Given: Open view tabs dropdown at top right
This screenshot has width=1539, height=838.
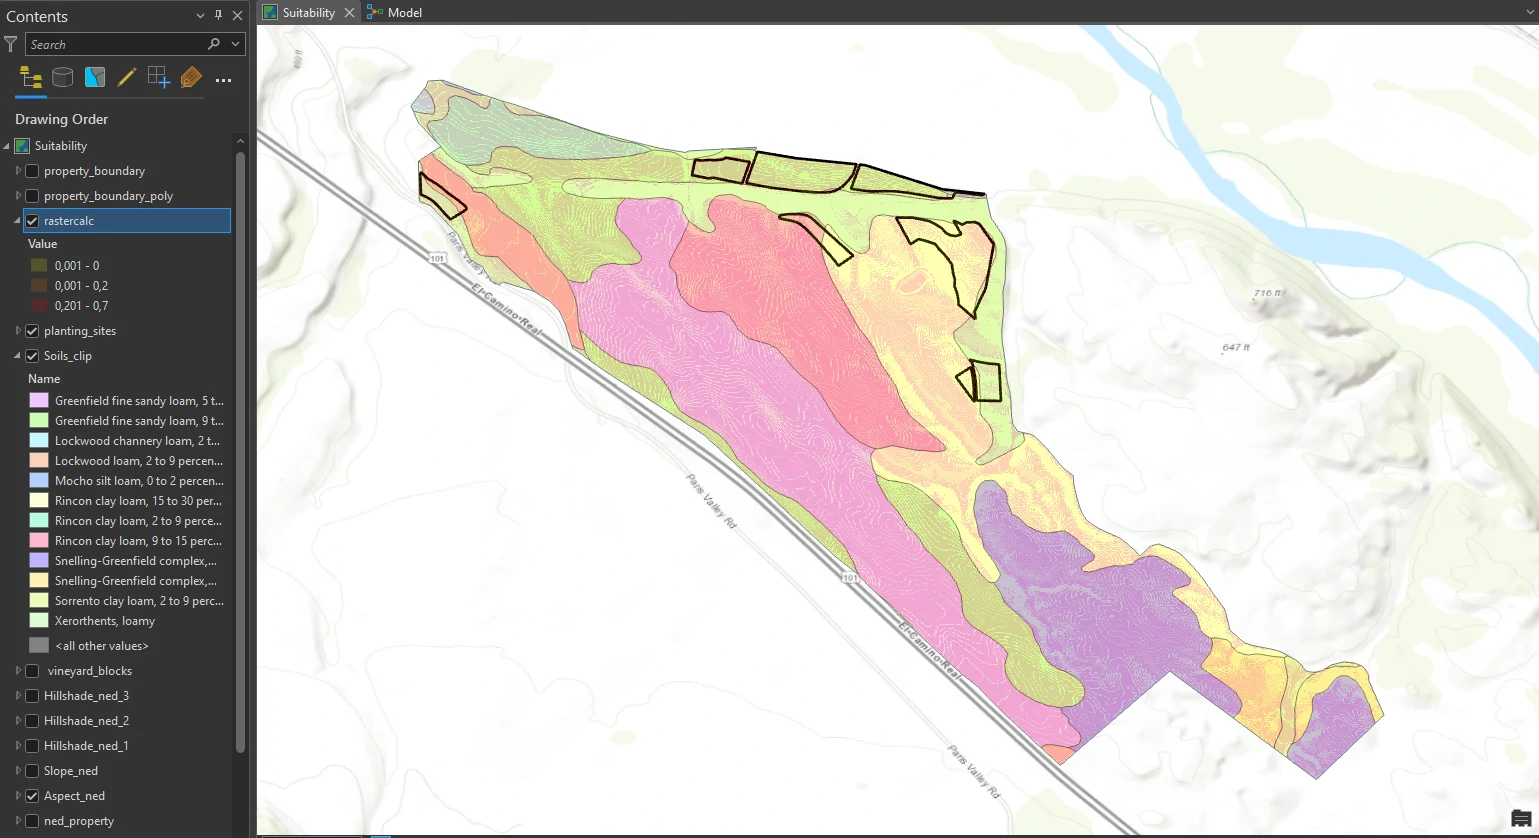Looking at the screenshot, I should point(1530,12).
